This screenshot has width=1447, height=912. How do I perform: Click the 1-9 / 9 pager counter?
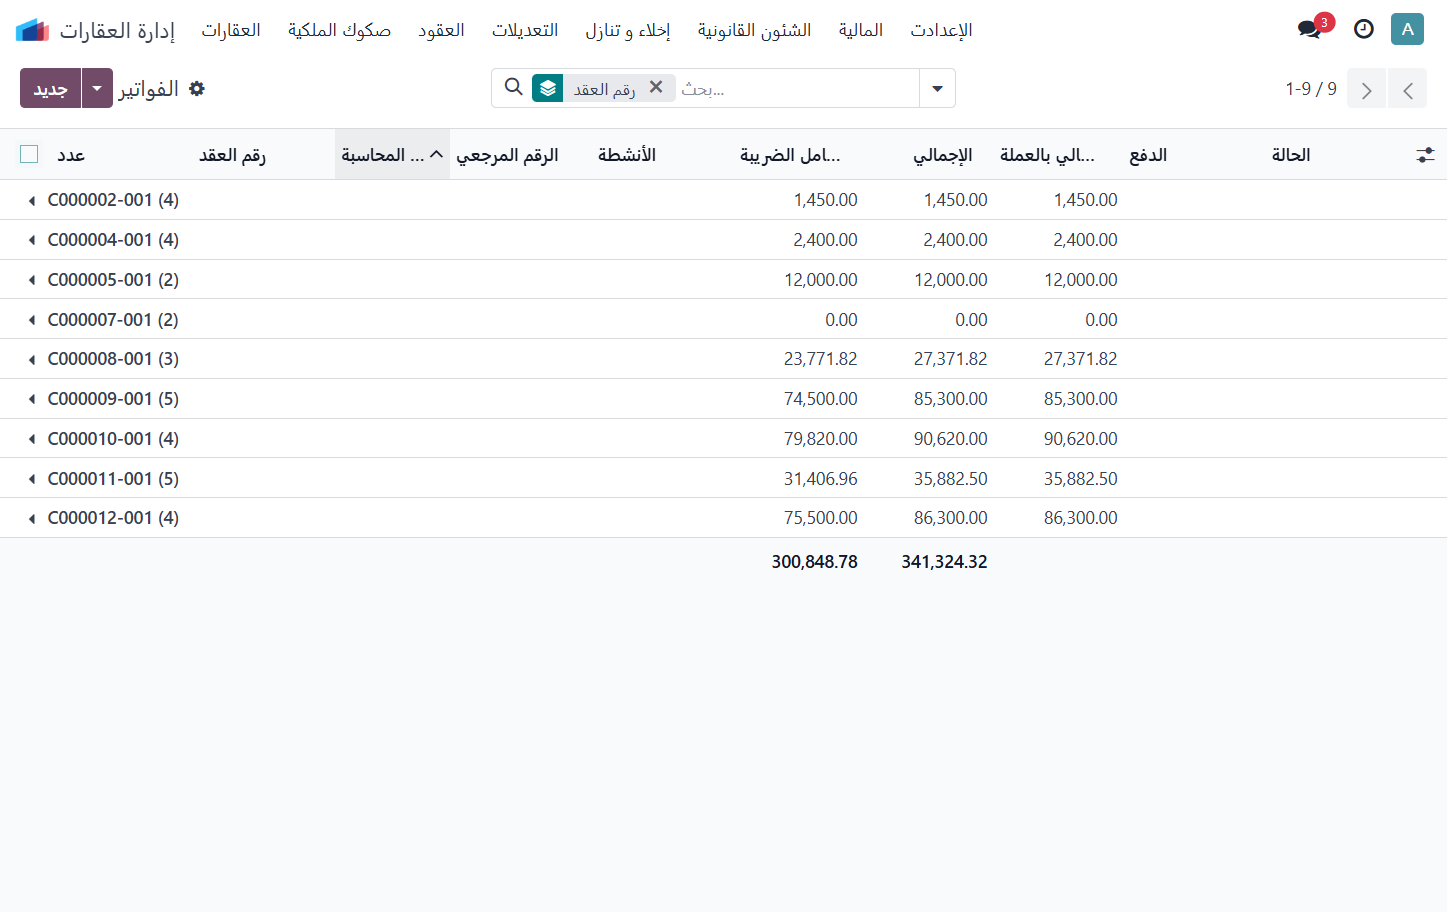point(1310,89)
